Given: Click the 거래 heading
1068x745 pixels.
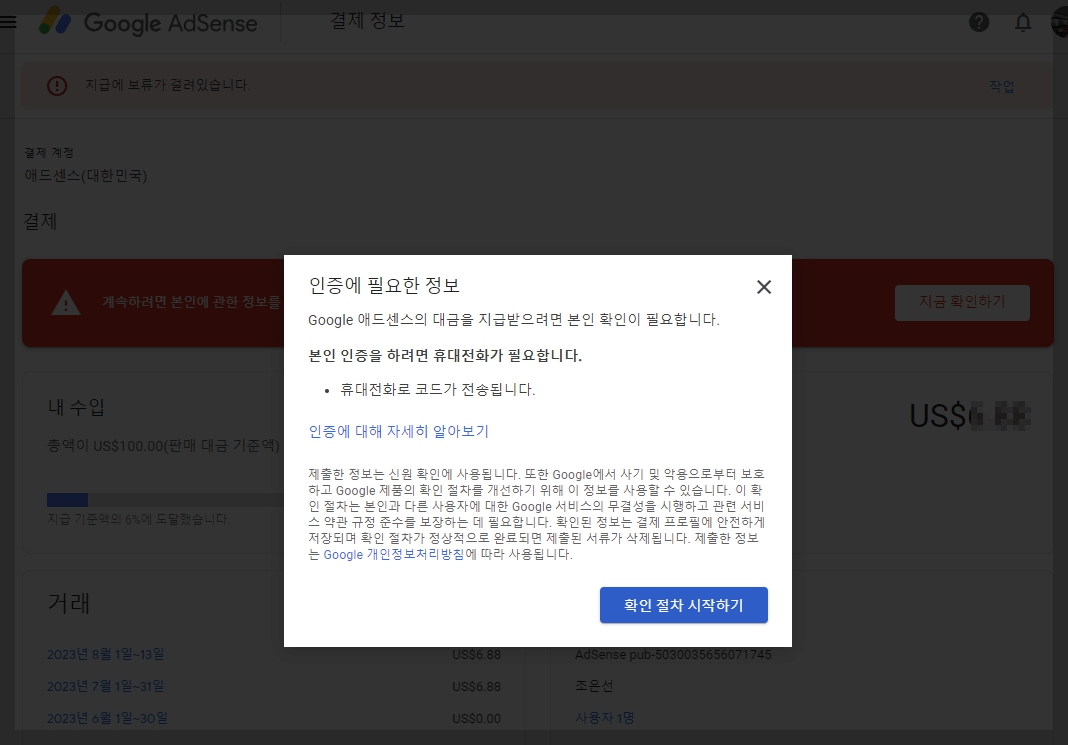Looking at the screenshot, I should pos(69,603).
